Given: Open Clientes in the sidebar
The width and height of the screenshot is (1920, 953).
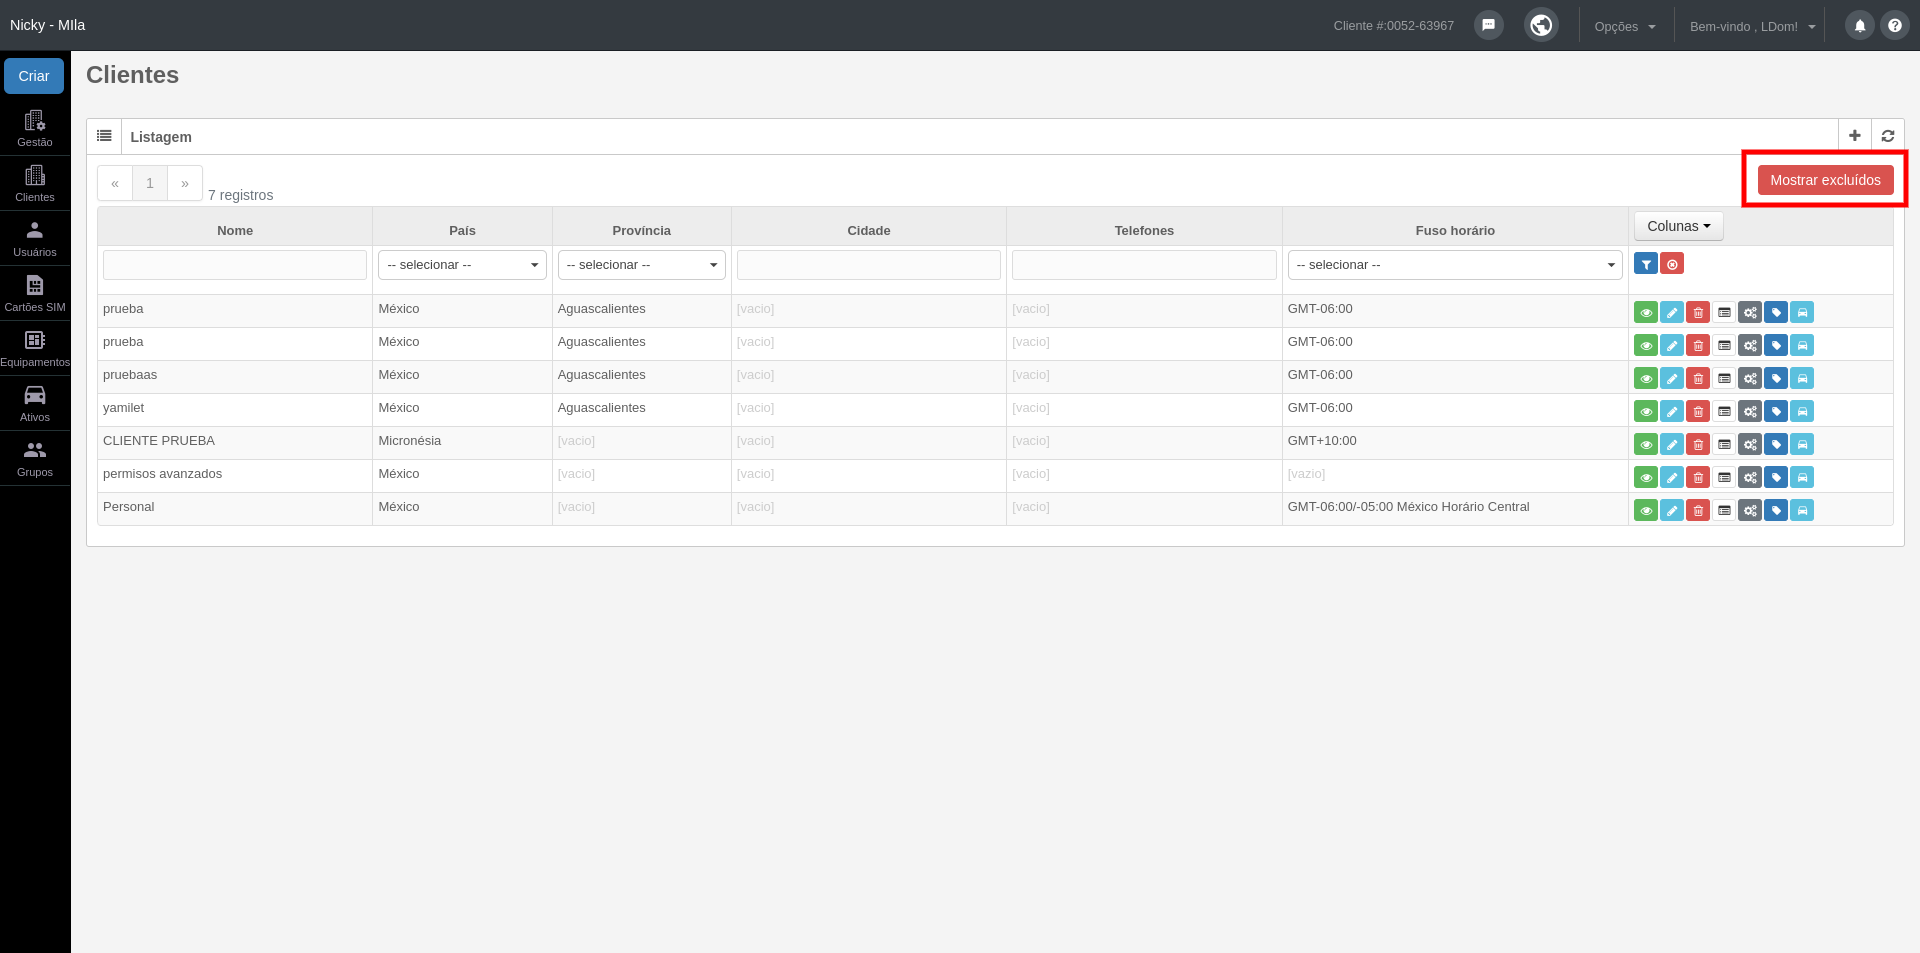Looking at the screenshot, I should click(x=35, y=184).
